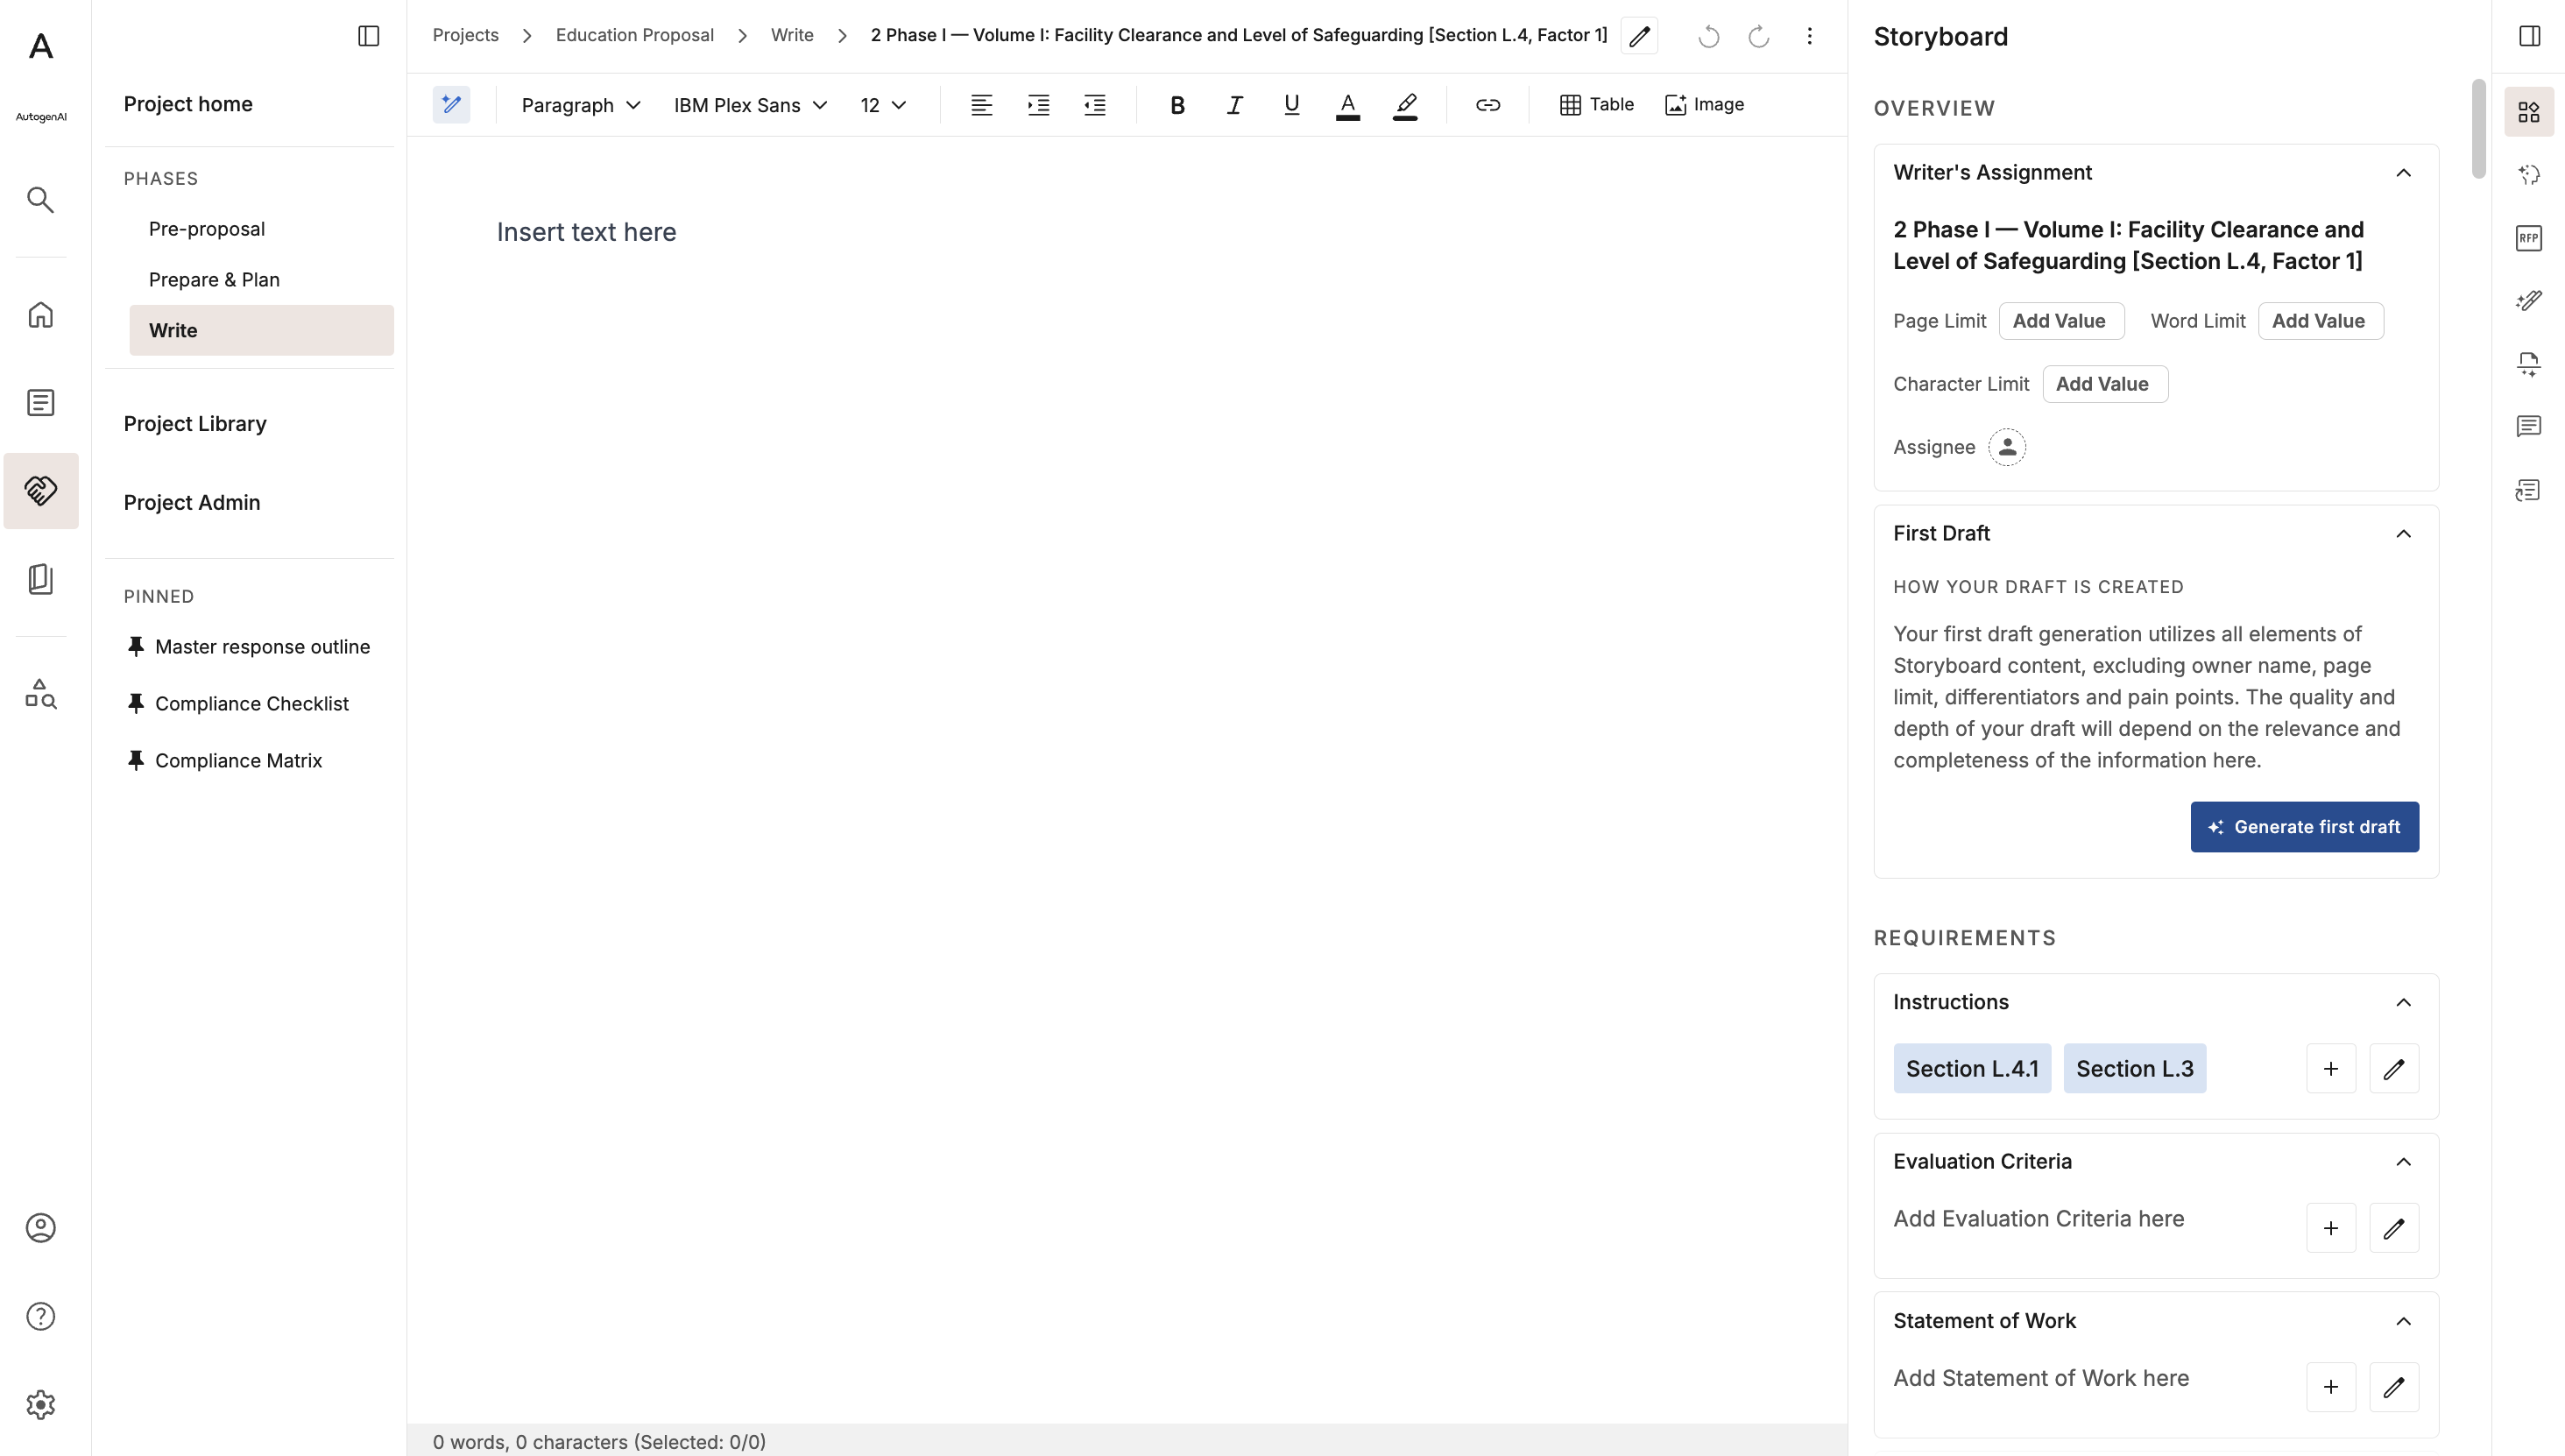Open the highlight color picker
This screenshot has width=2565, height=1456.
tap(1404, 105)
